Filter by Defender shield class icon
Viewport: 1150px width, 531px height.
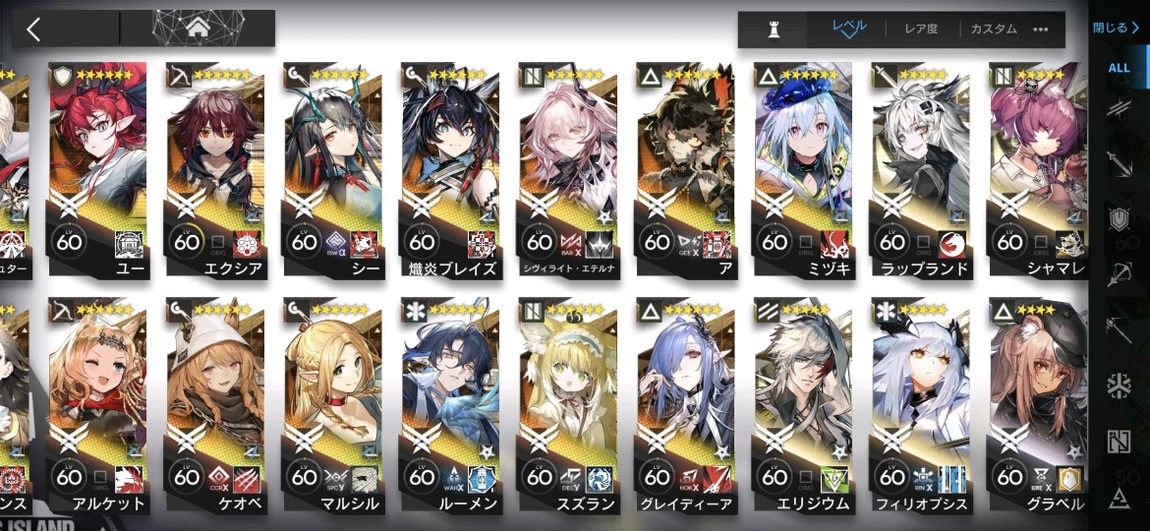click(x=1119, y=219)
